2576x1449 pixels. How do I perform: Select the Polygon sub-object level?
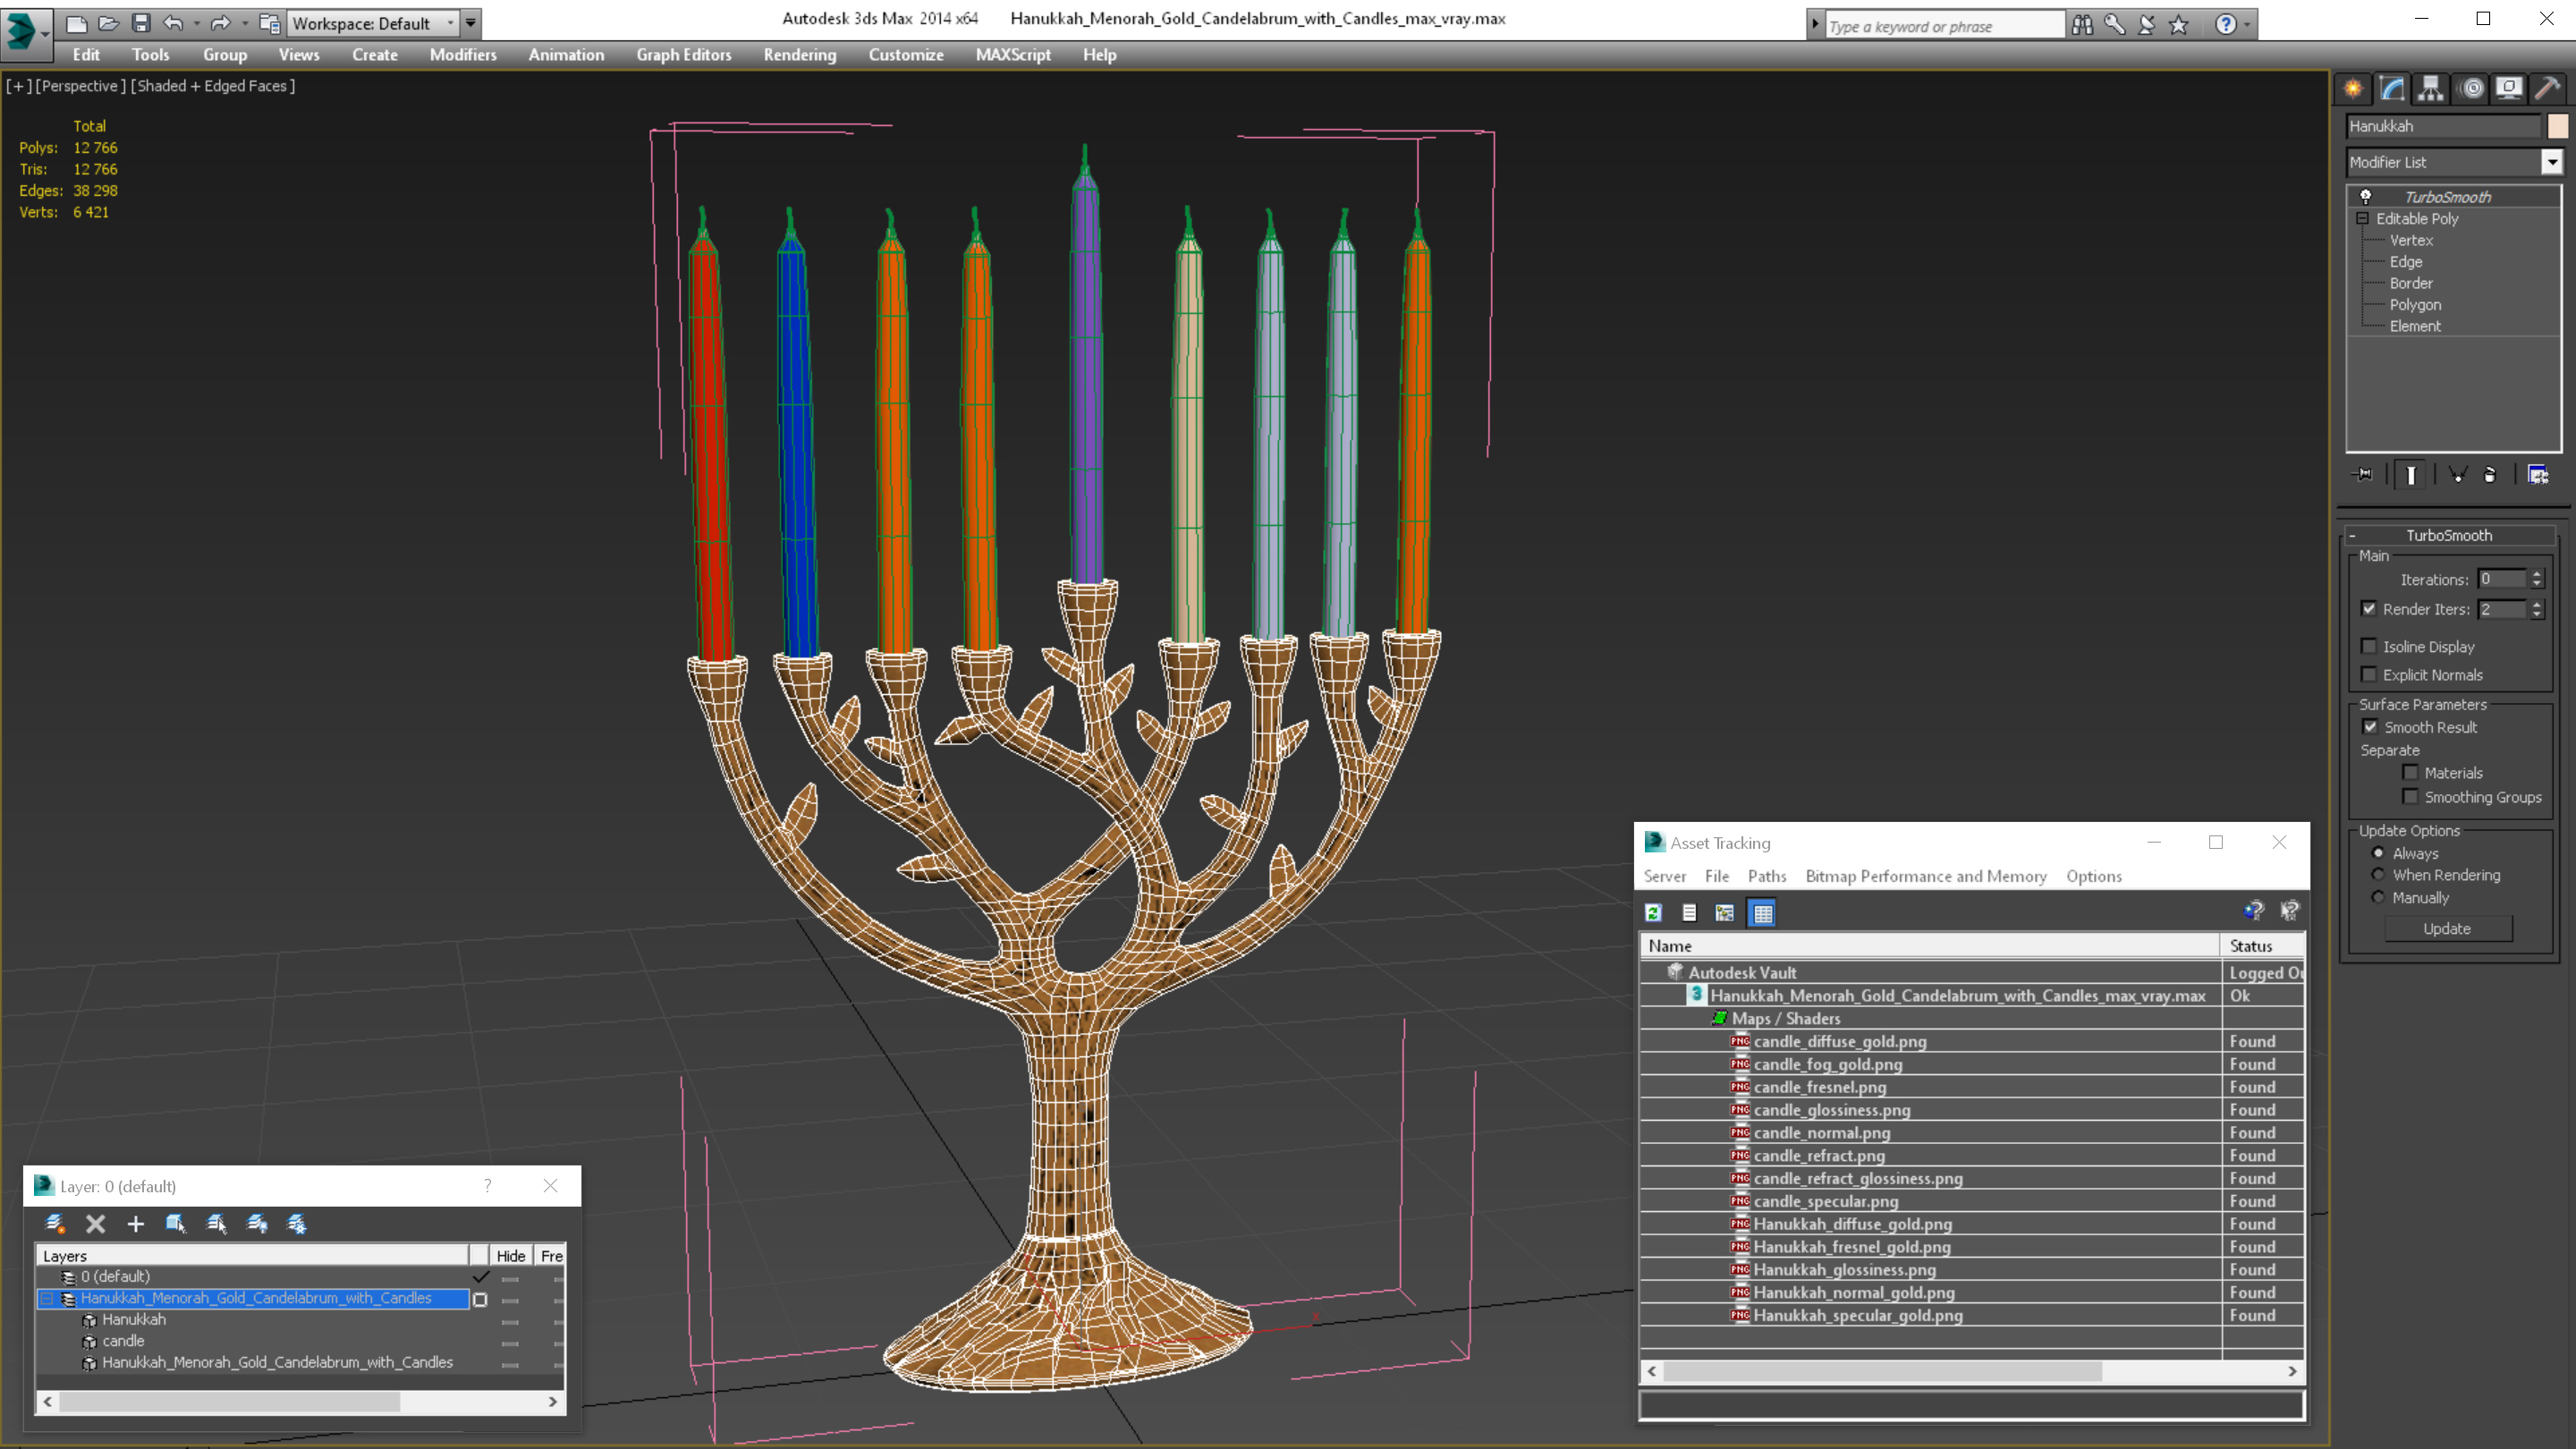click(x=2415, y=305)
